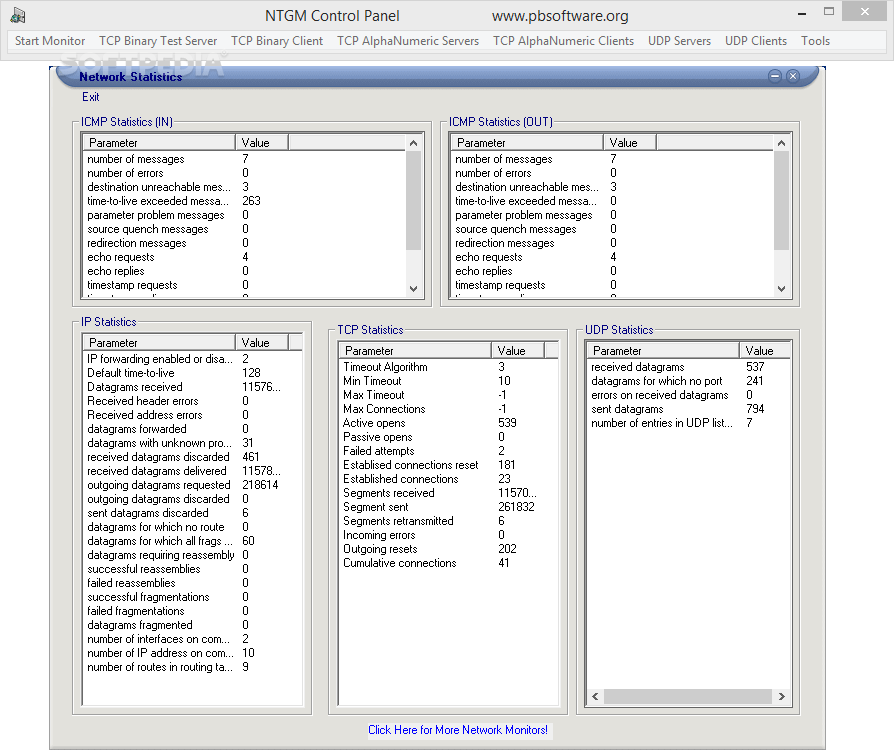Open the UDP Clients menu

756,40
